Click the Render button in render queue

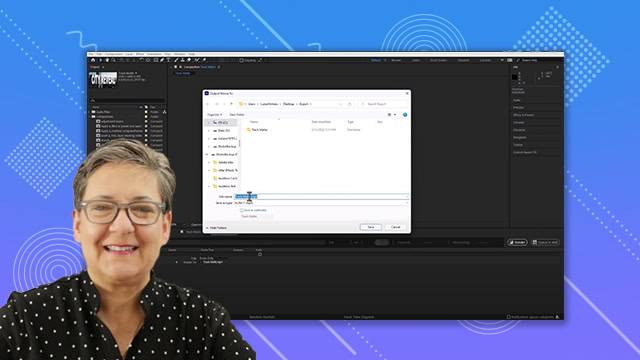(x=517, y=242)
